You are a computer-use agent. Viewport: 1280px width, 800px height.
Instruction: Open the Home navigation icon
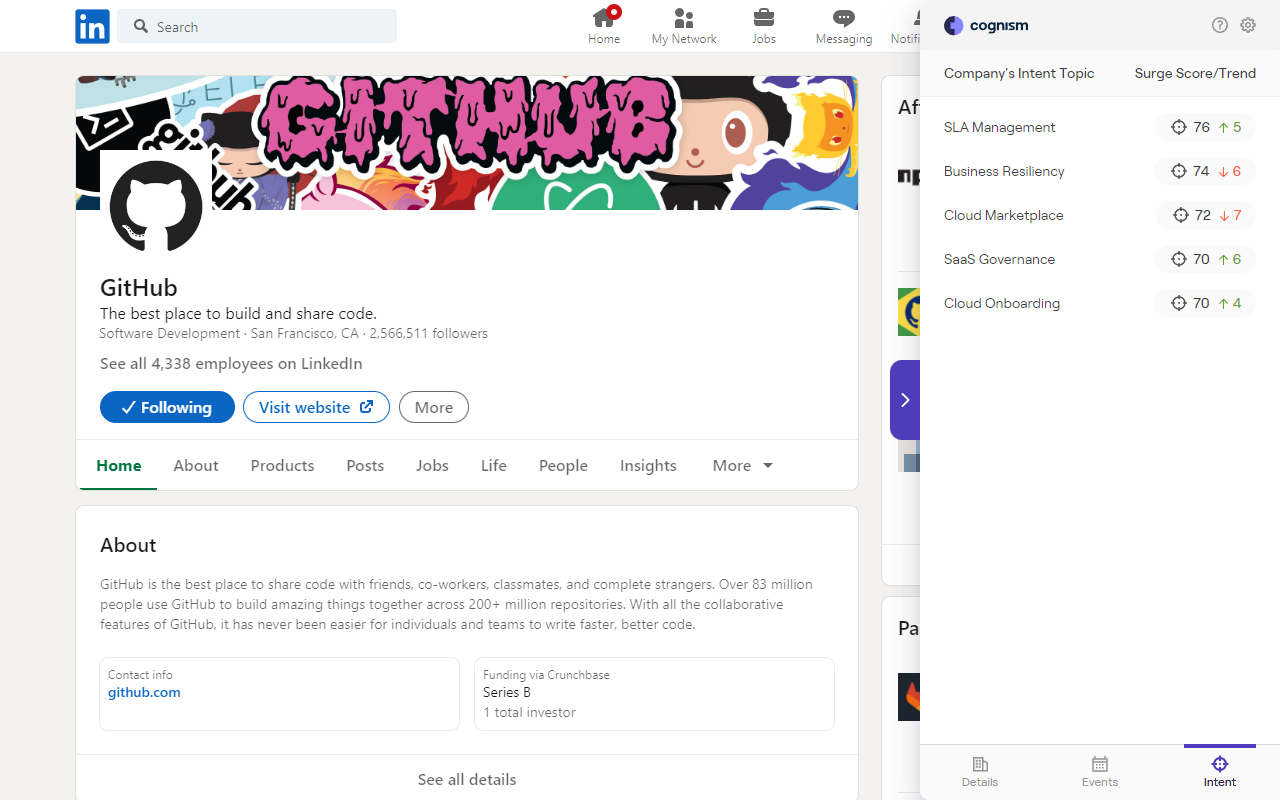pyautogui.click(x=604, y=19)
